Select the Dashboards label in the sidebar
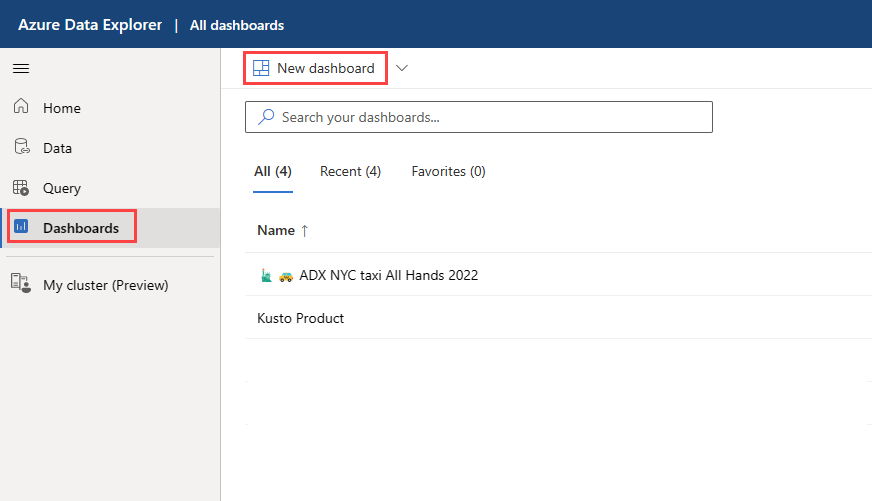 [81, 228]
